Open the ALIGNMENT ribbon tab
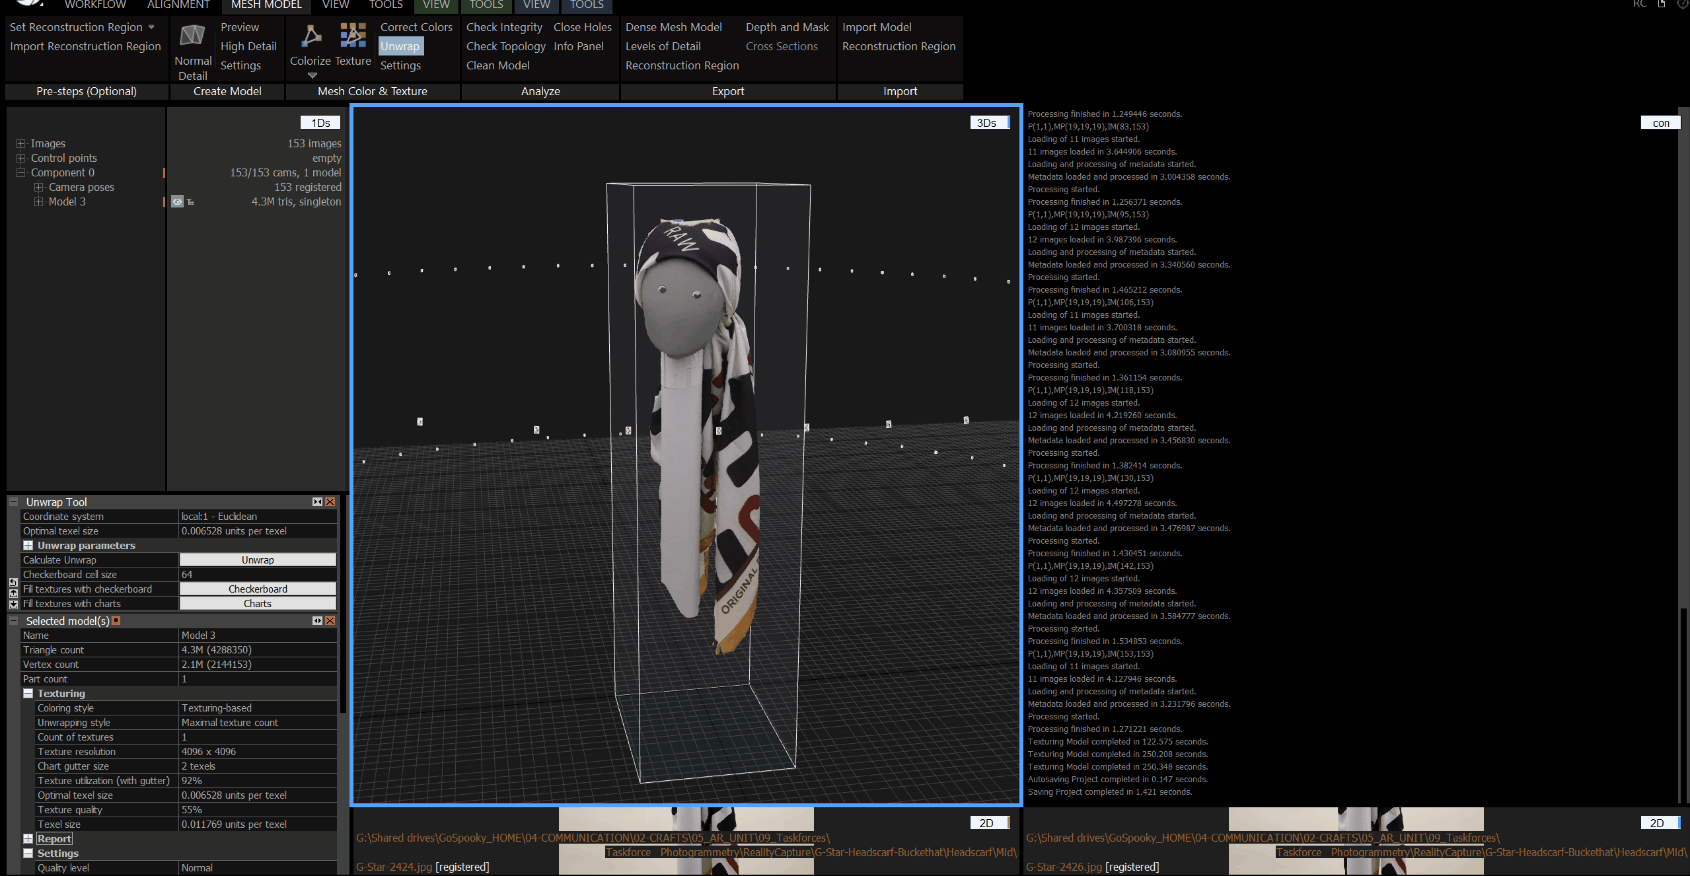Viewport: 1690px width, 876px height. [x=178, y=5]
